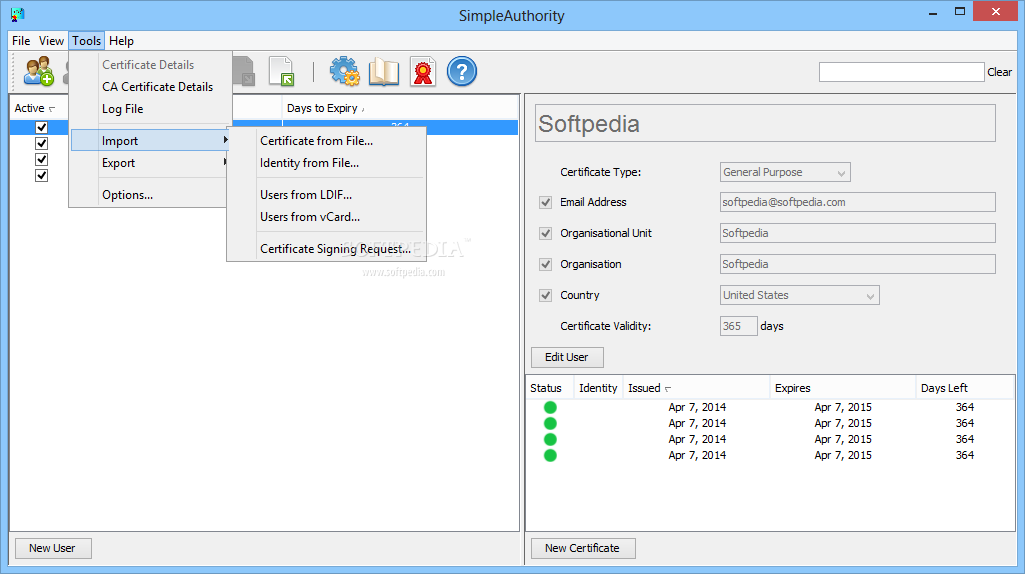The height and width of the screenshot is (574, 1025).
Task: Click the green status dot in last certificate row
Action: click(550, 455)
